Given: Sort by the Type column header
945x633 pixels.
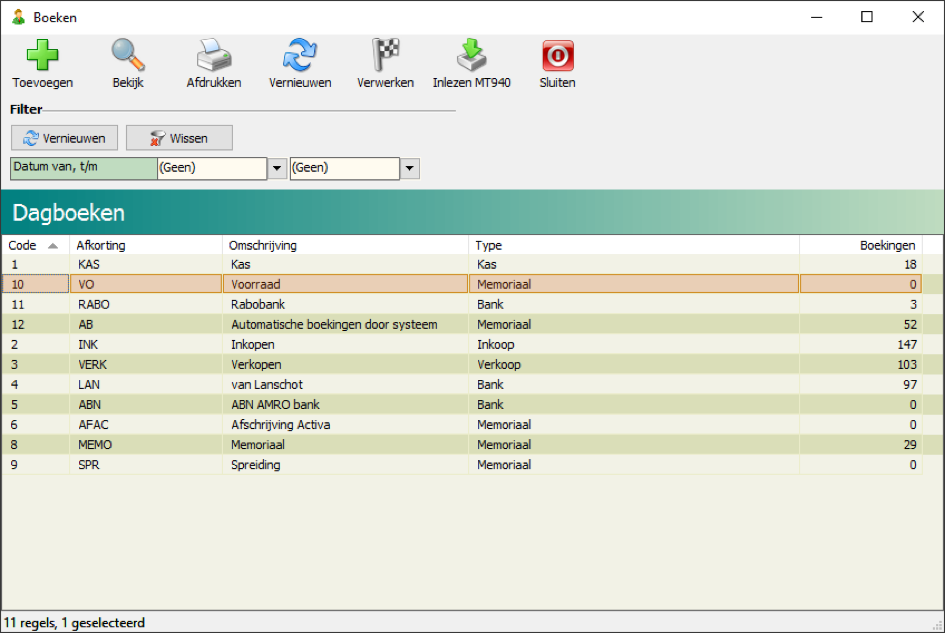Looking at the screenshot, I should coord(634,245).
